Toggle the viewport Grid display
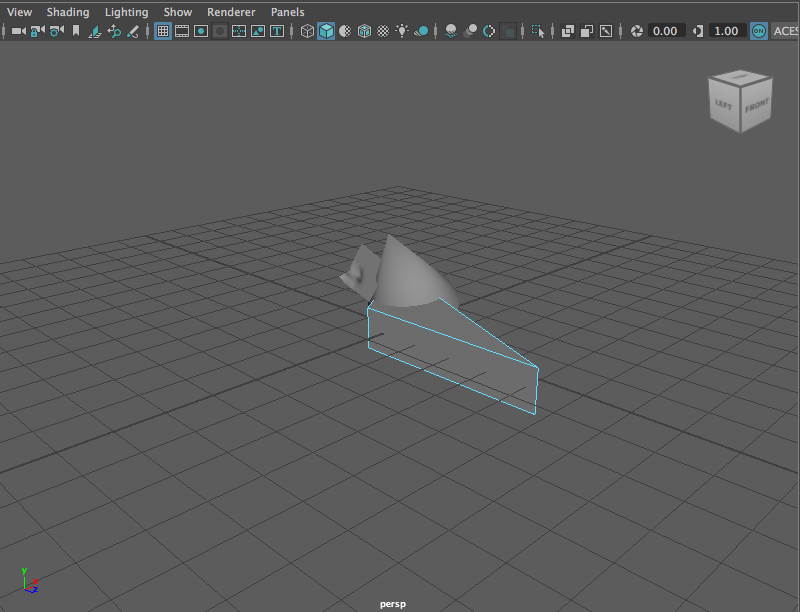 [163, 31]
